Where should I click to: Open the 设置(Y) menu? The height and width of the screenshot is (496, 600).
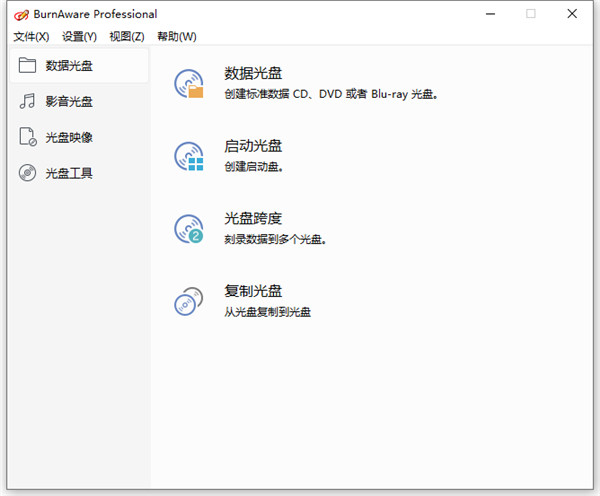tap(79, 37)
